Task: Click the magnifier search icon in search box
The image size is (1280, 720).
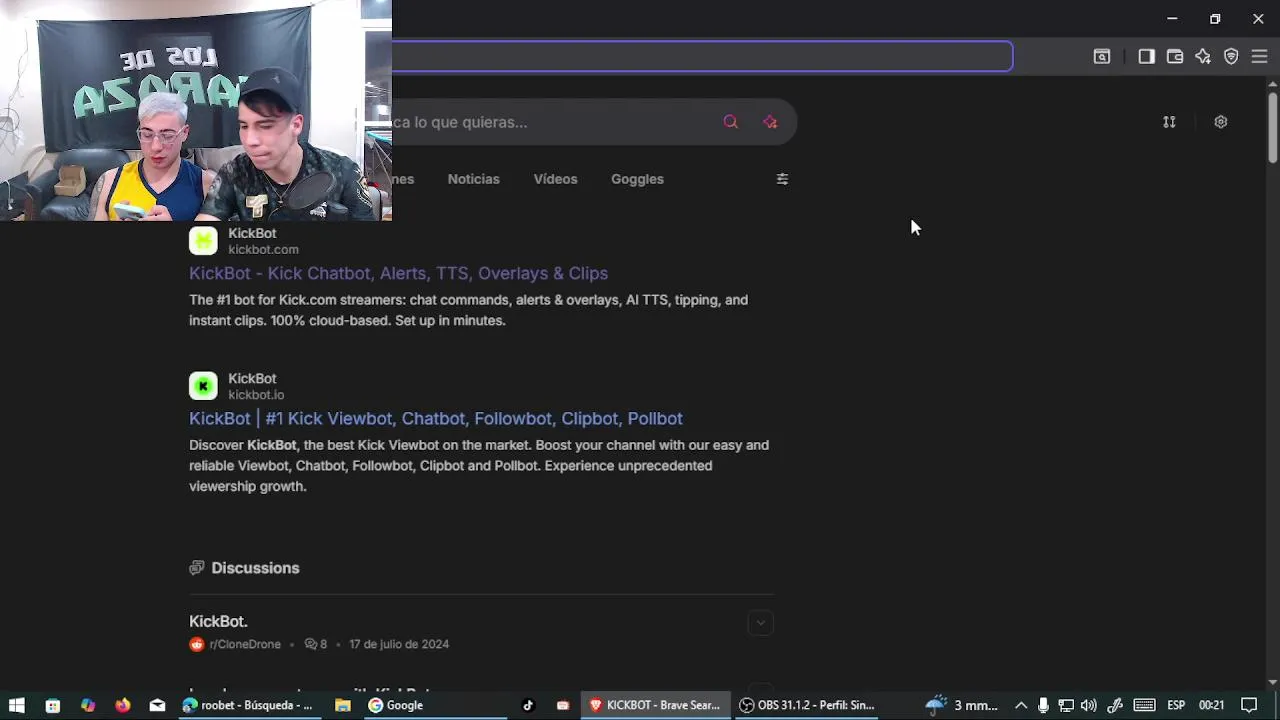Action: [731, 122]
